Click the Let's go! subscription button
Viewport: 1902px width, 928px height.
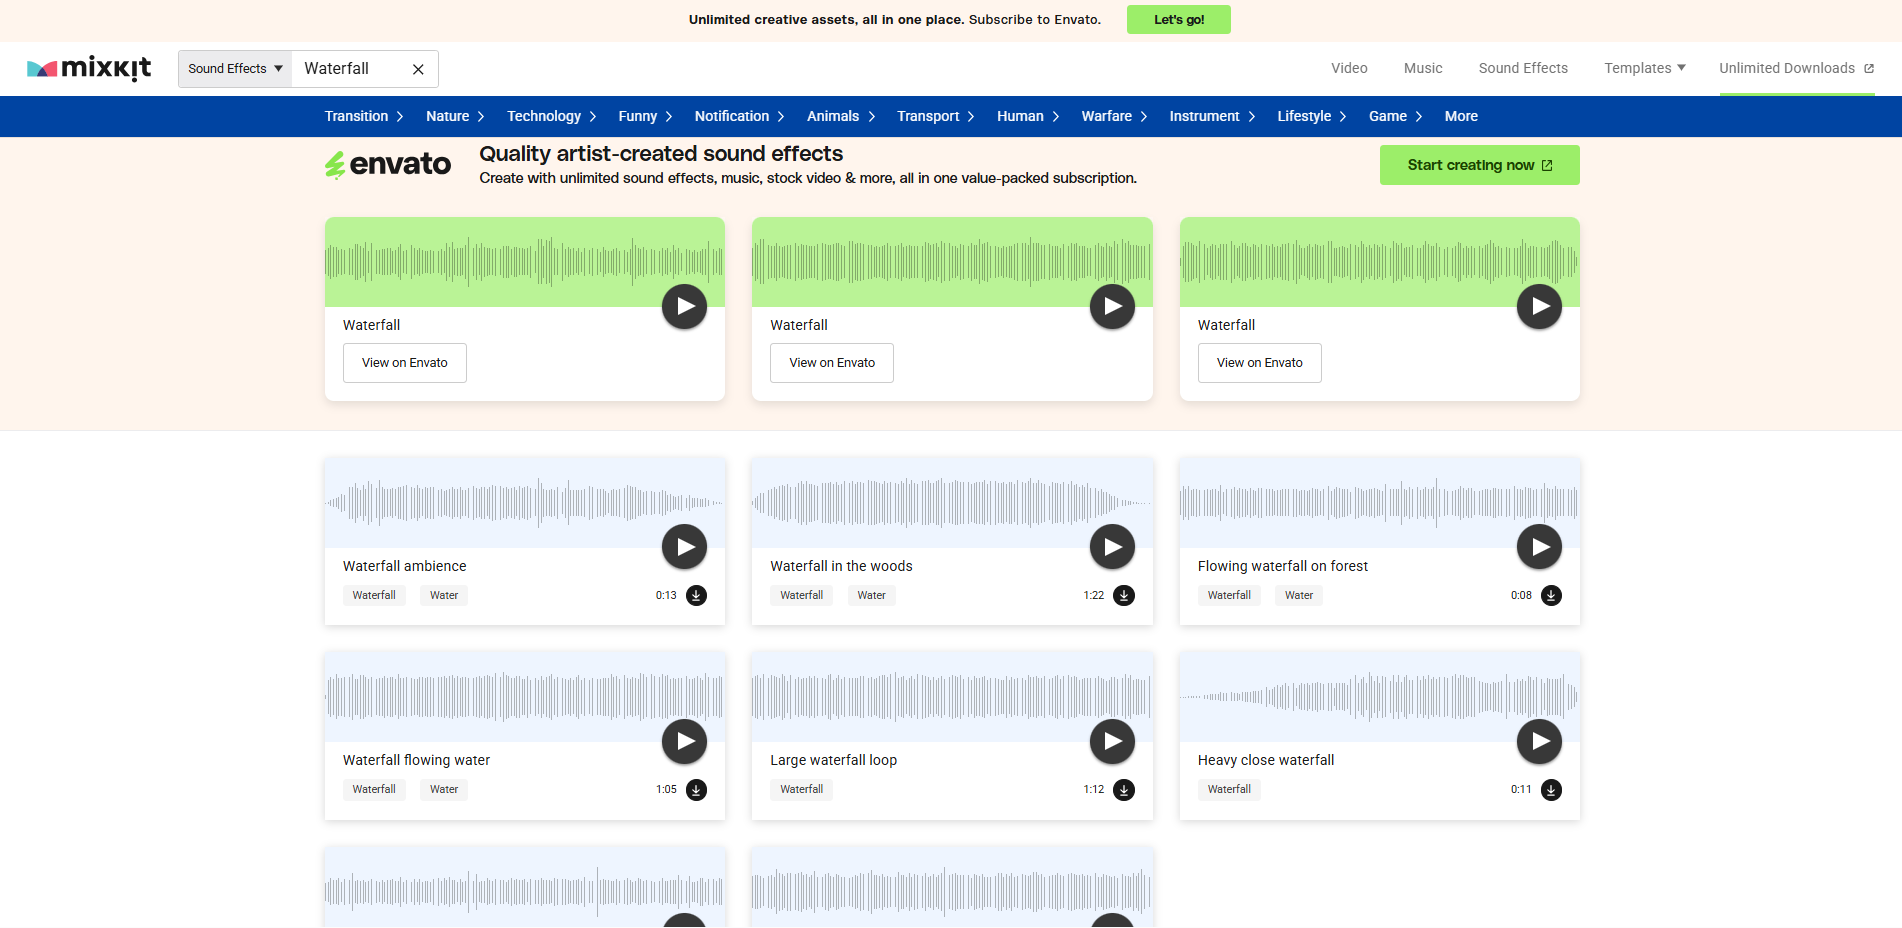coord(1178,19)
